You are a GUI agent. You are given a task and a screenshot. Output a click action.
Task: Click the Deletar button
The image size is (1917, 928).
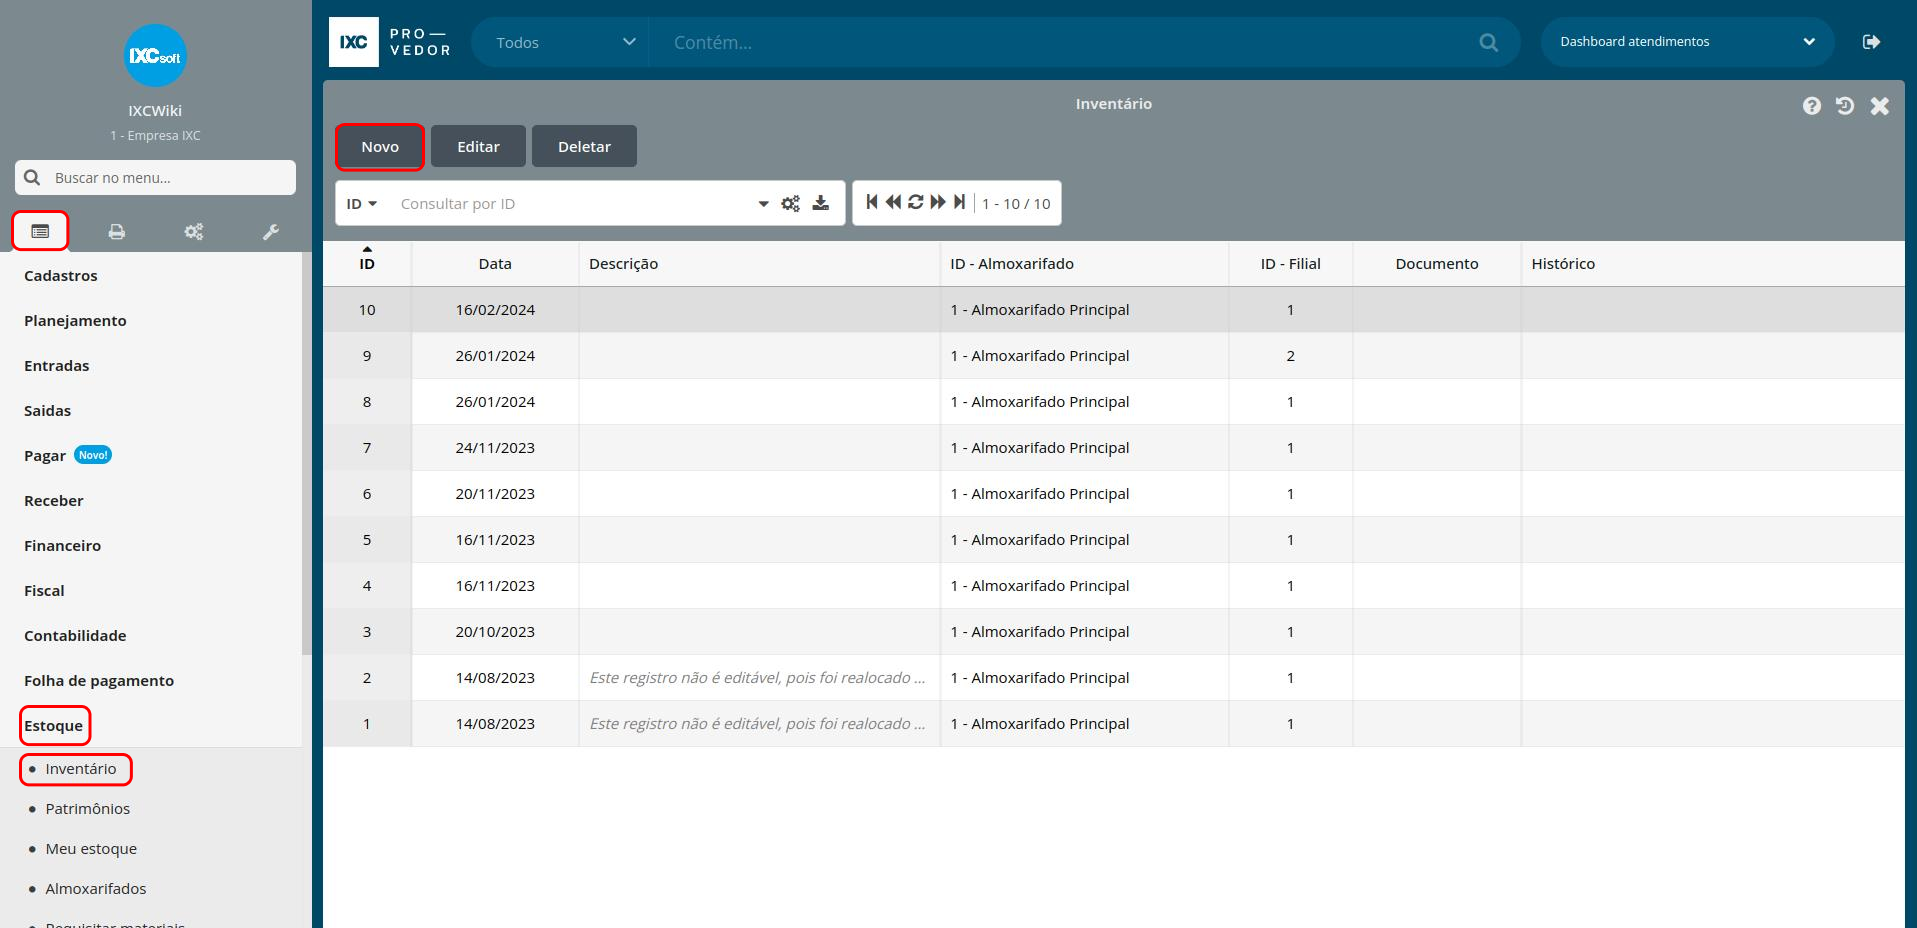pos(584,146)
